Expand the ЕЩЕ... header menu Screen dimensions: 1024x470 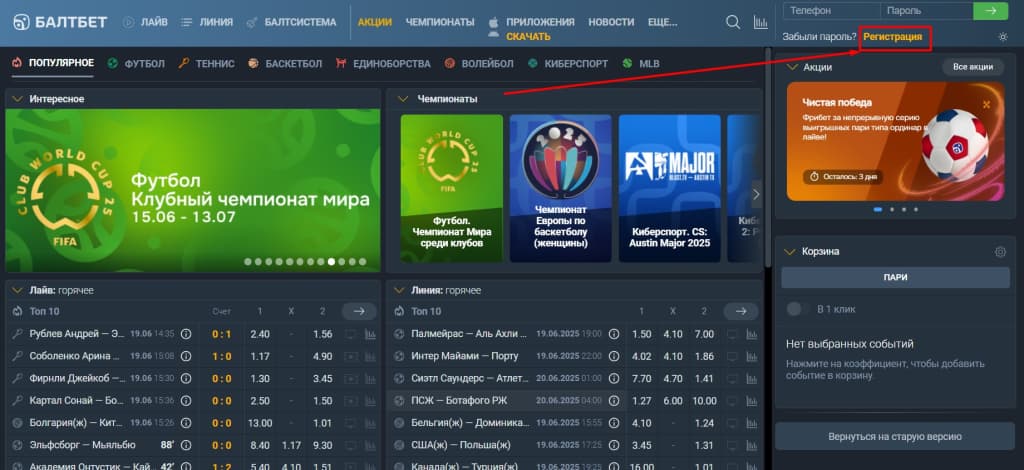(x=662, y=22)
